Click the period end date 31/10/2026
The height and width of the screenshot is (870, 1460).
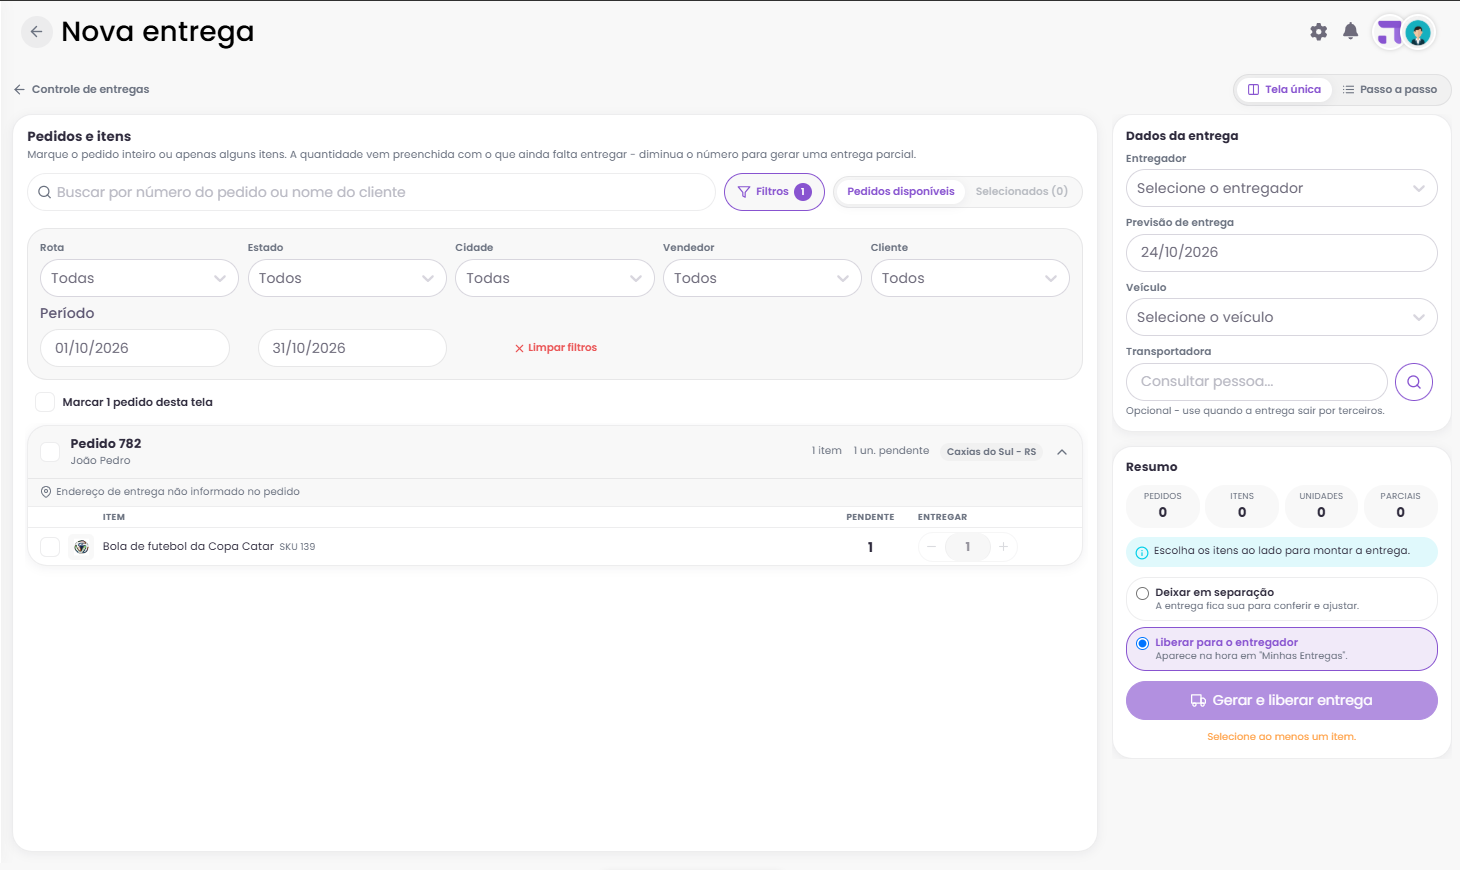tap(352, 348)
